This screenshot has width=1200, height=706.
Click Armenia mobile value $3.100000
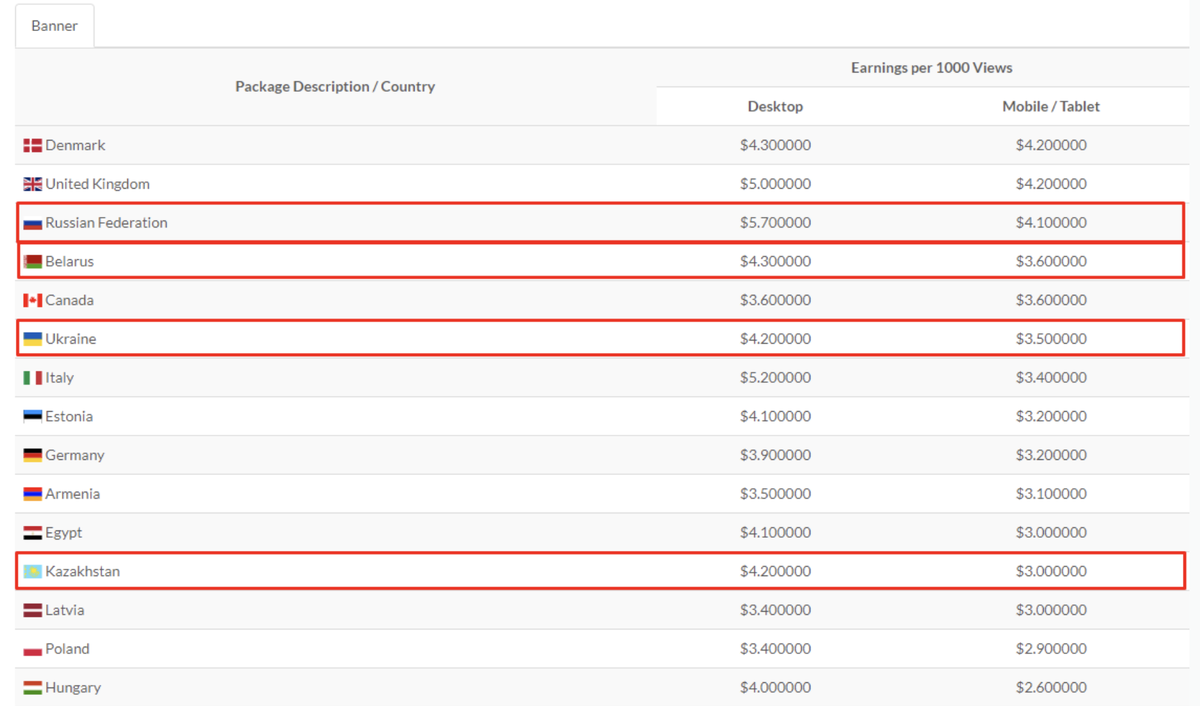tap(1051, 494)
